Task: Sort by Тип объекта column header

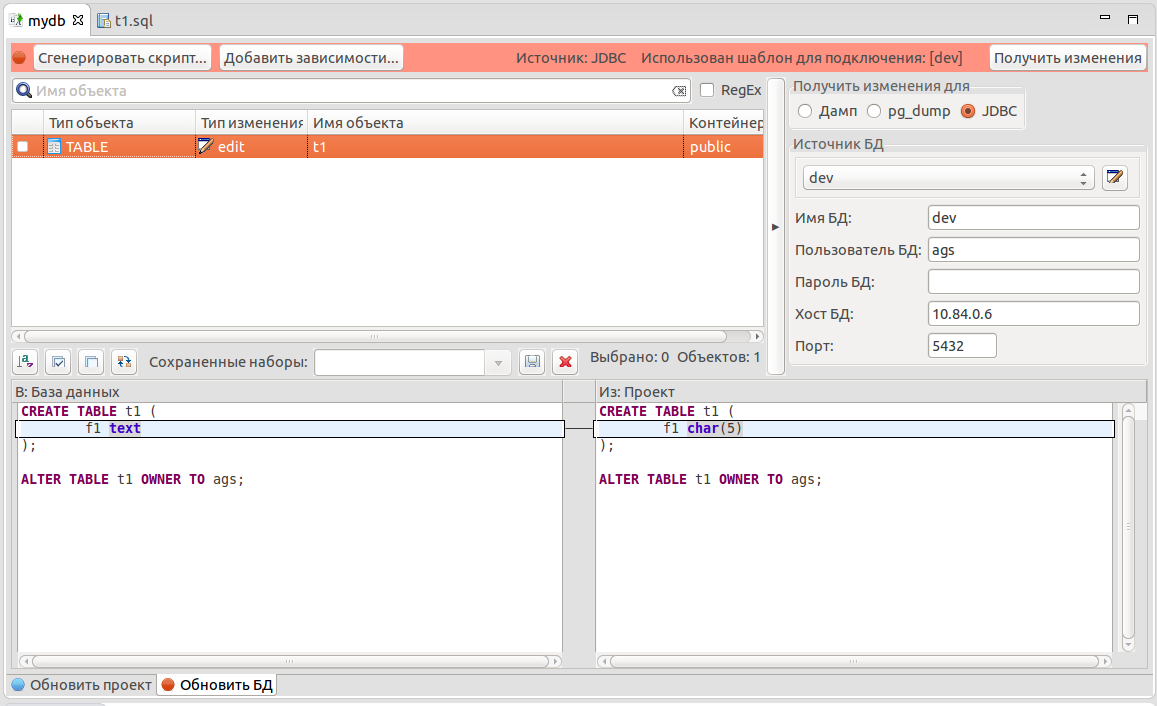Action: [120, 122]
